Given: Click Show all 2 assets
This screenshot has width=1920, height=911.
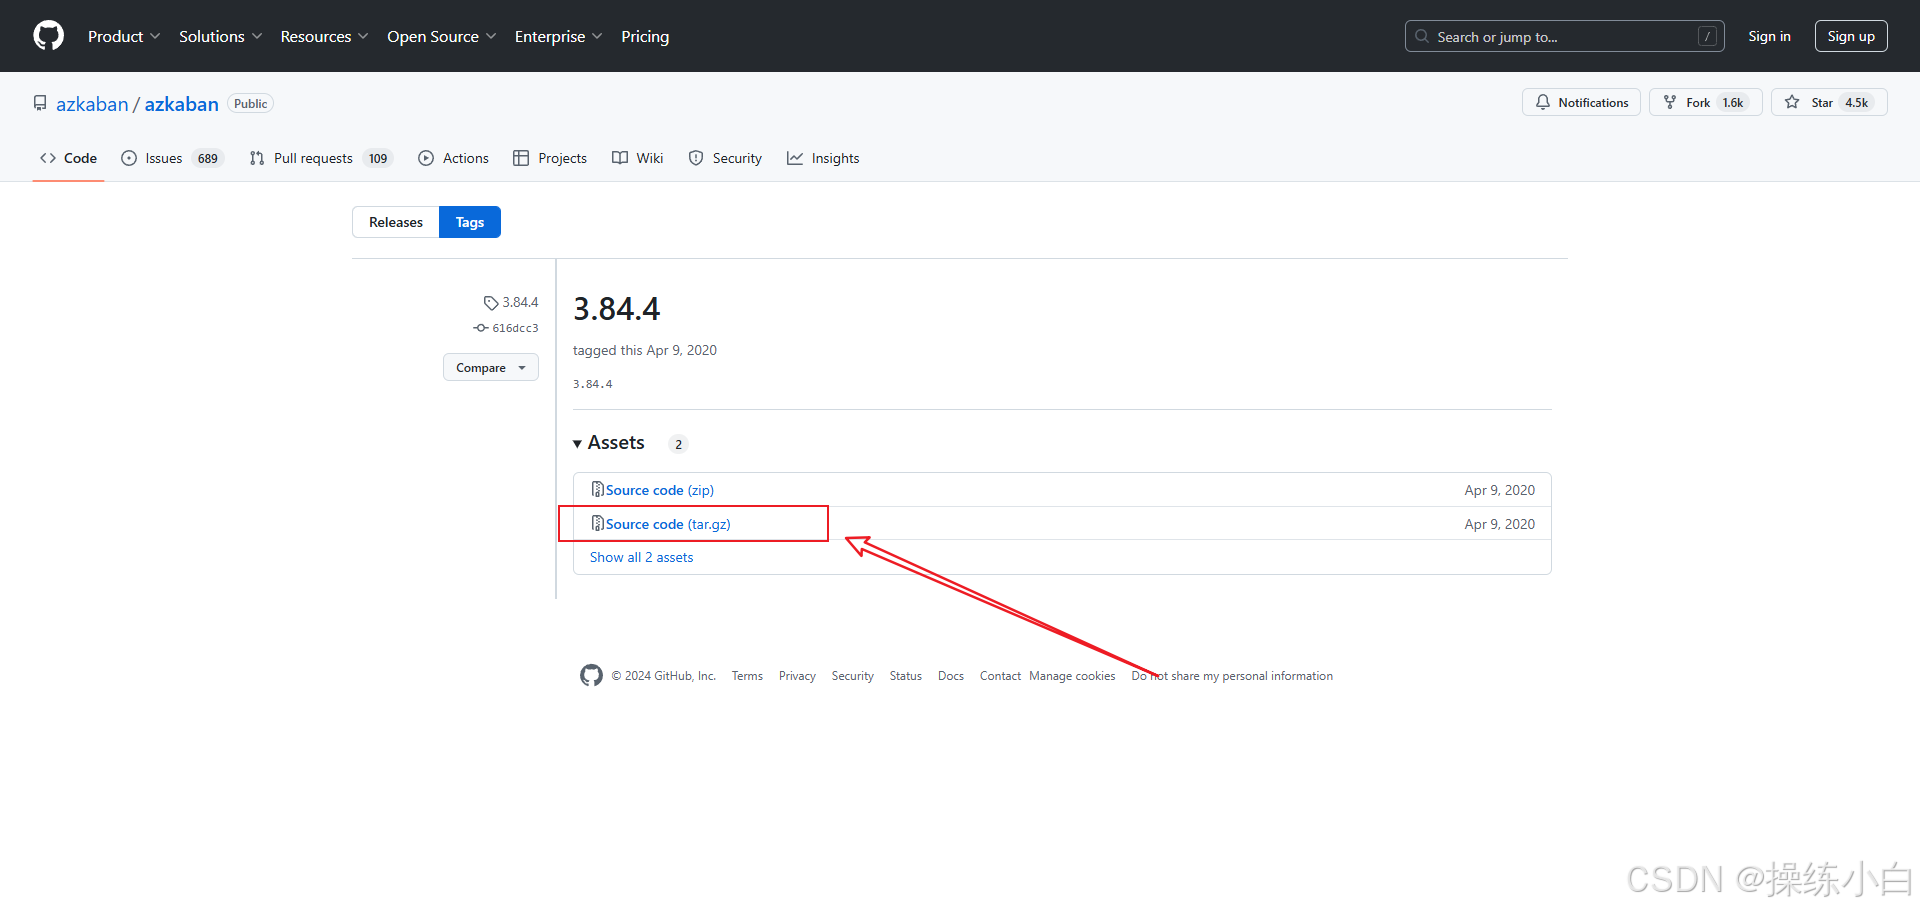Looking at the screenshot, I should click(641, 557).
